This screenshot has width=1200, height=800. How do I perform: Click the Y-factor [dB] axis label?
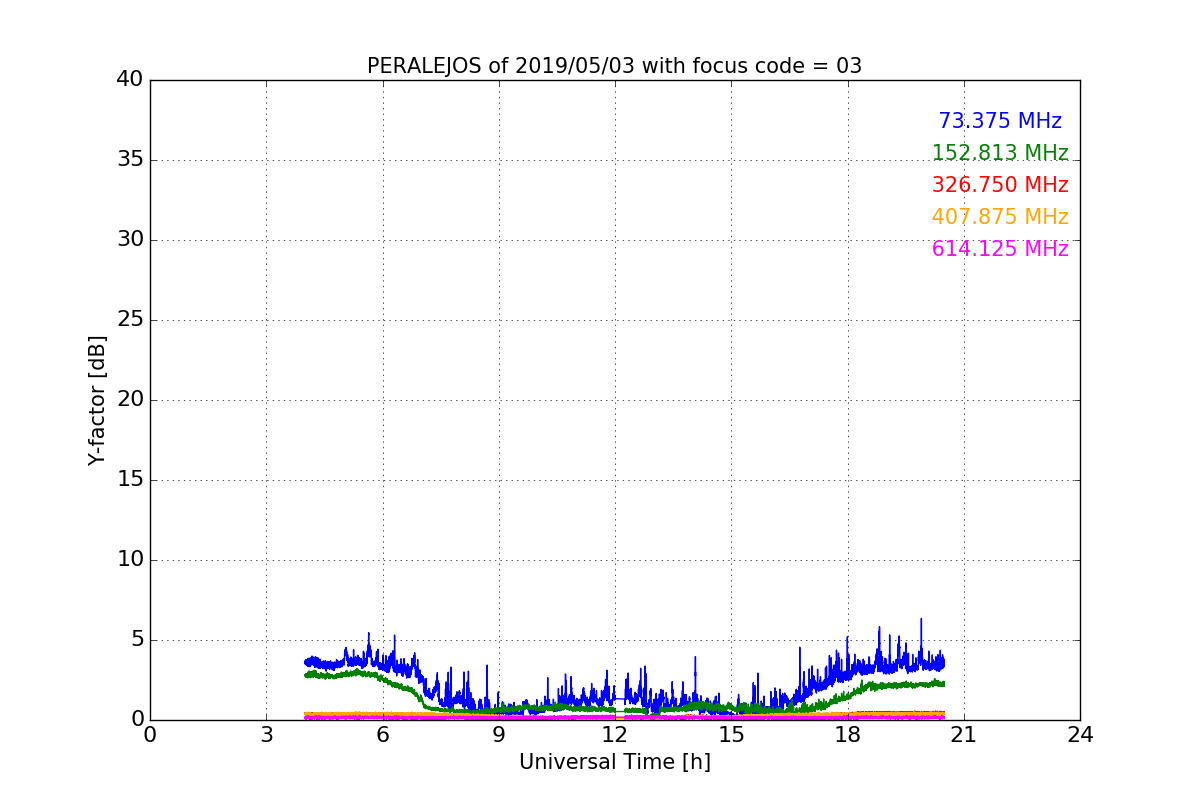[97, 400]
